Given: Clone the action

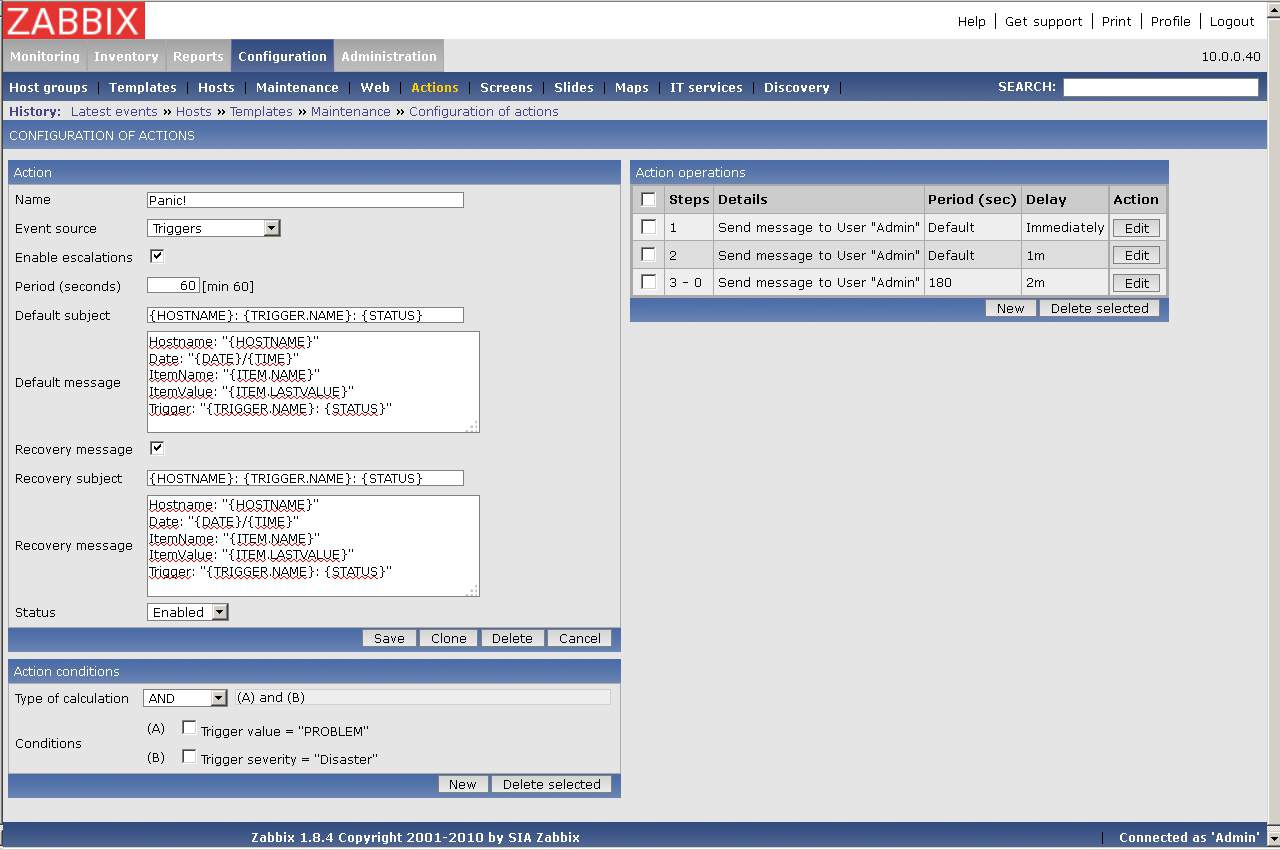Looking at the screenshot, I should pos(449,638).
